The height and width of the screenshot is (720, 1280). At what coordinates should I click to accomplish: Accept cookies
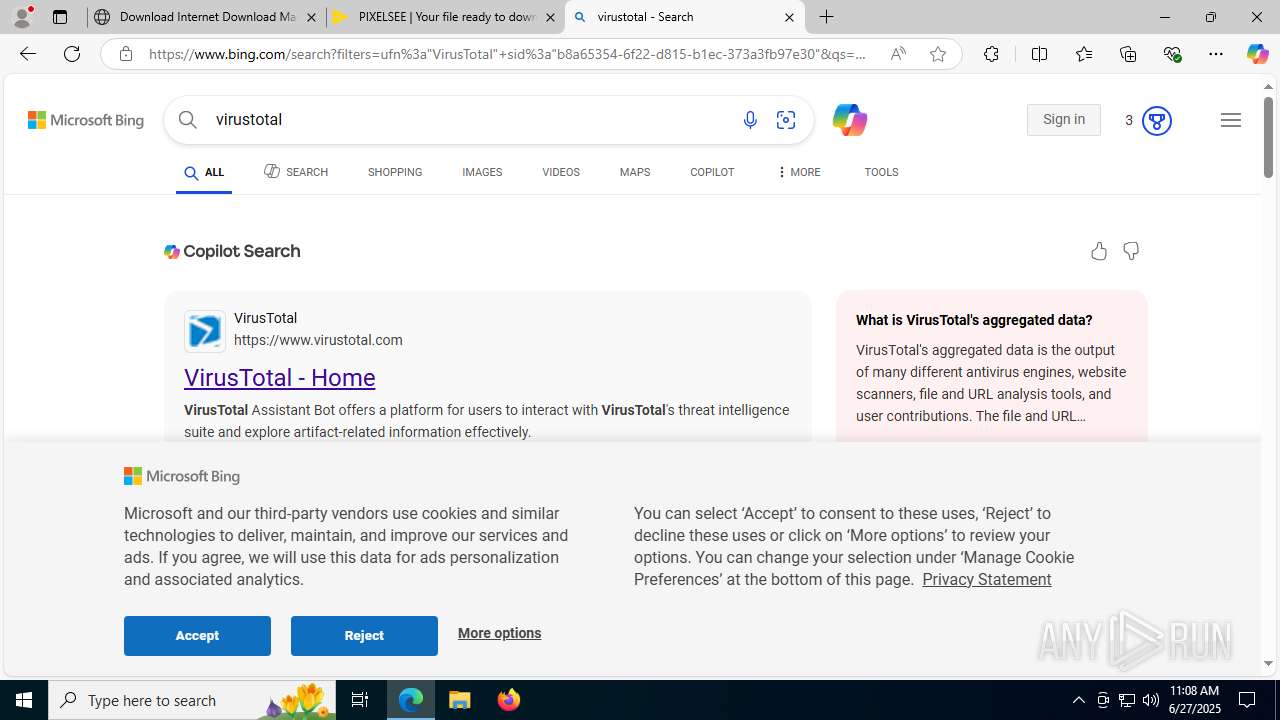tap(197, 636)
